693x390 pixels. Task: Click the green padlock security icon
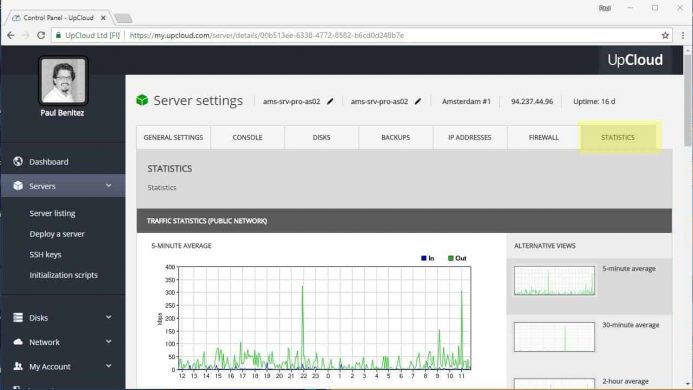coord(58,35)
